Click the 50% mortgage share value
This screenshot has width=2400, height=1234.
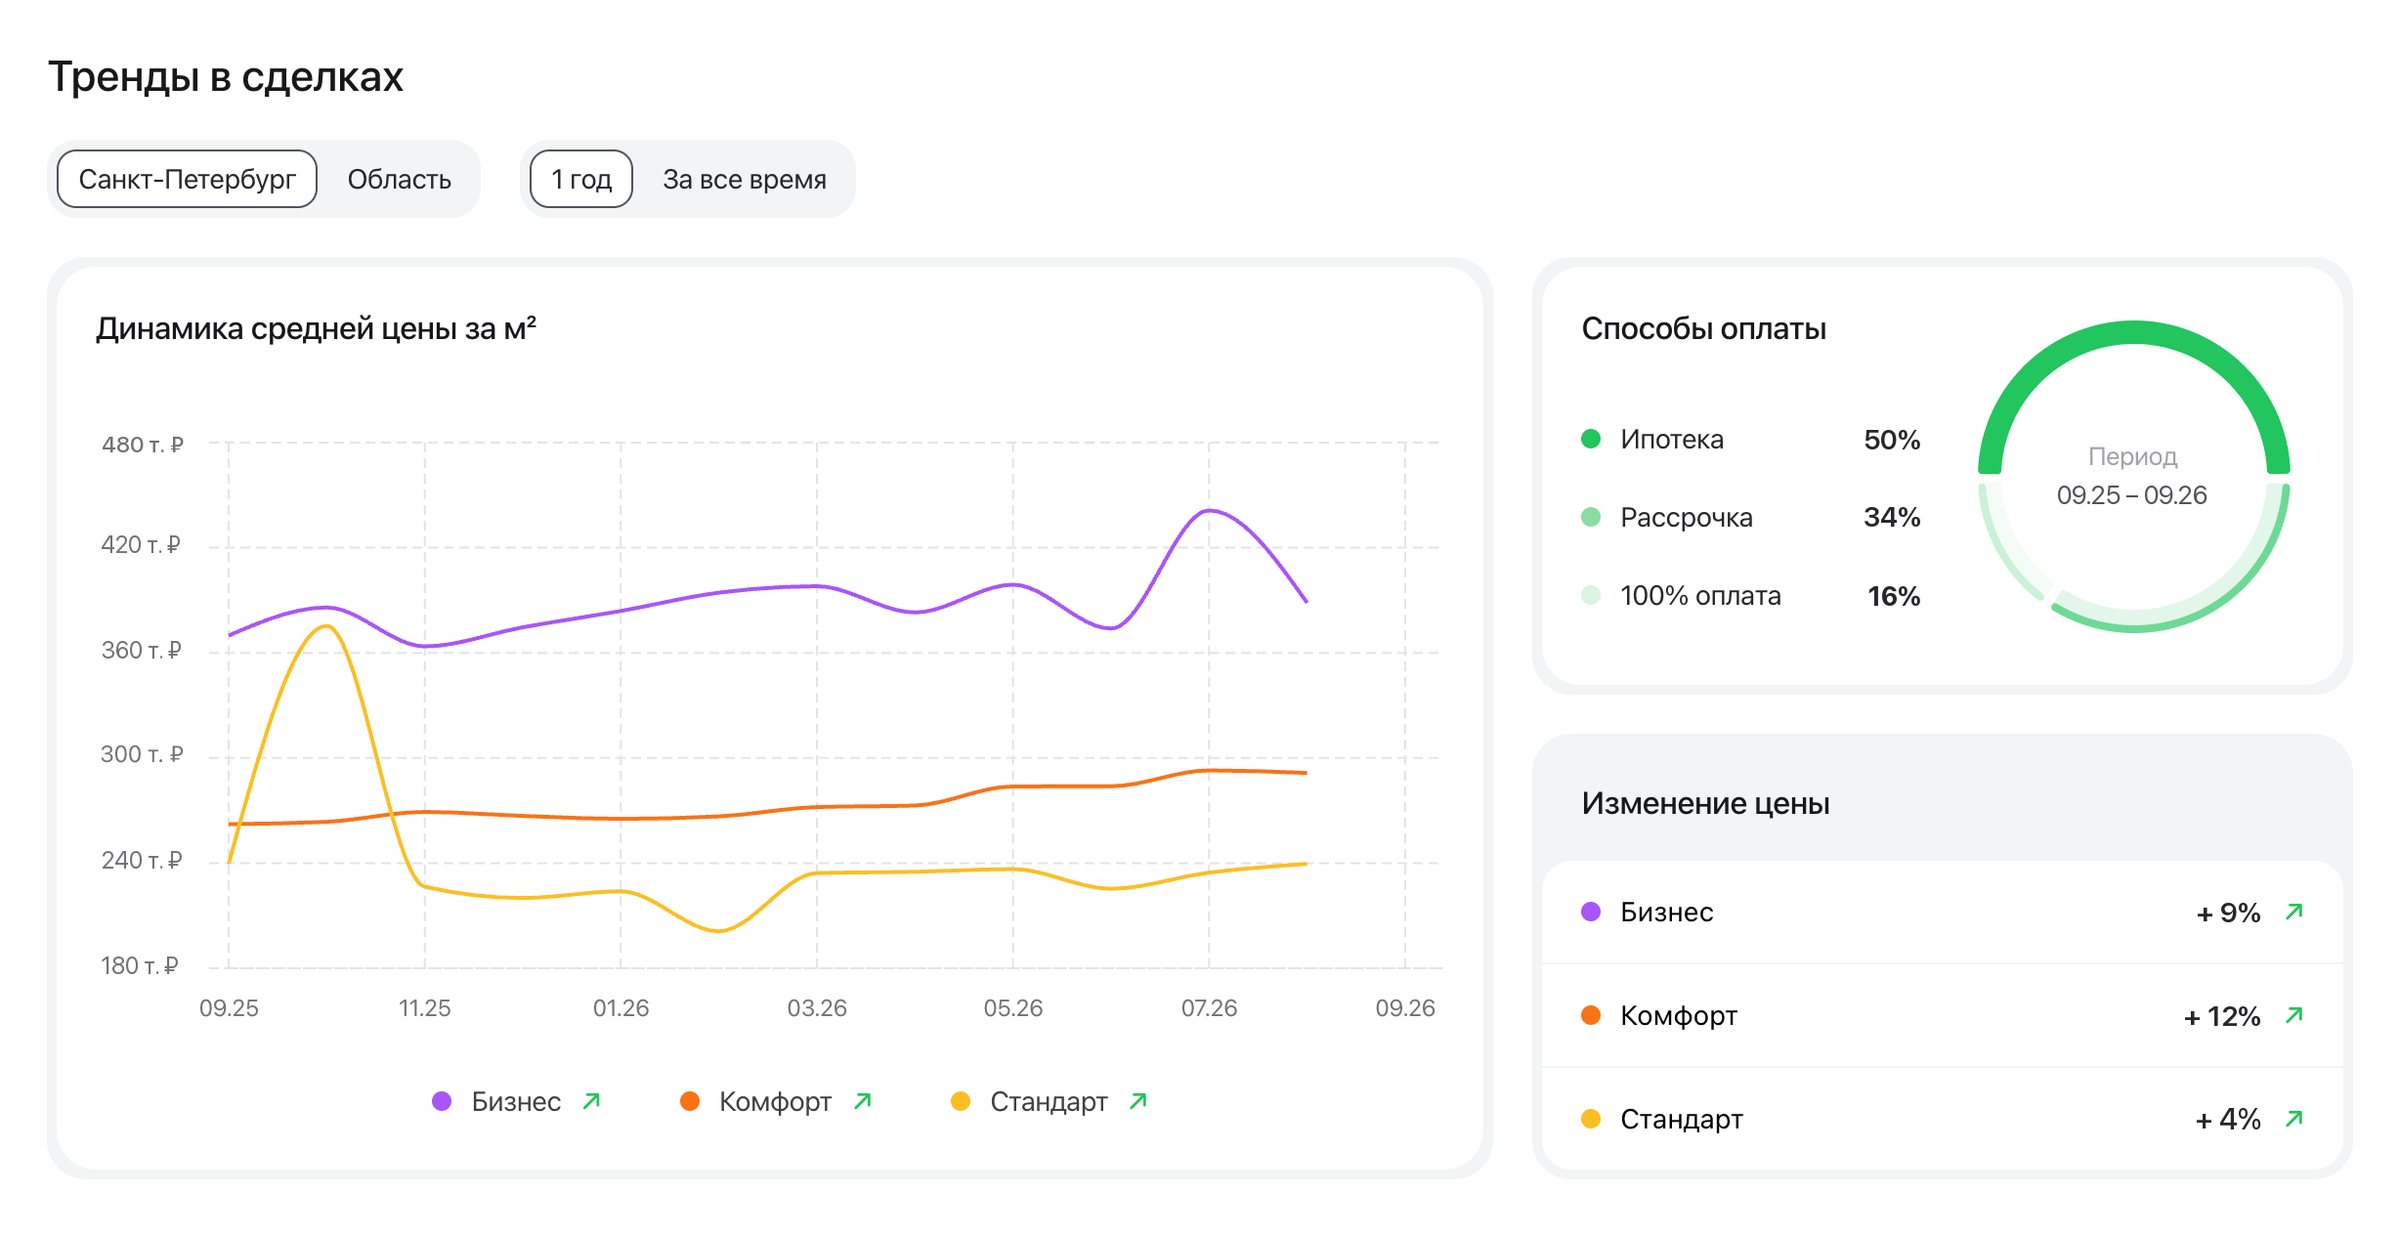tap(1892, 440)
